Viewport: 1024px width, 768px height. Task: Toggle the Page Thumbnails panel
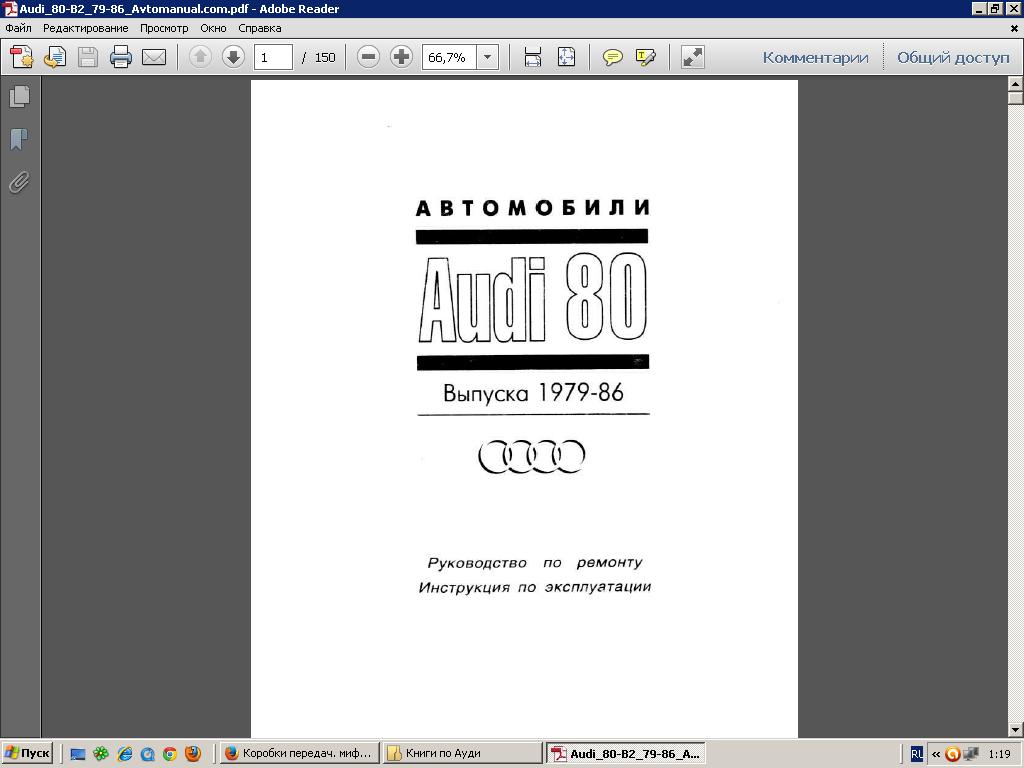tap(19, 96)
